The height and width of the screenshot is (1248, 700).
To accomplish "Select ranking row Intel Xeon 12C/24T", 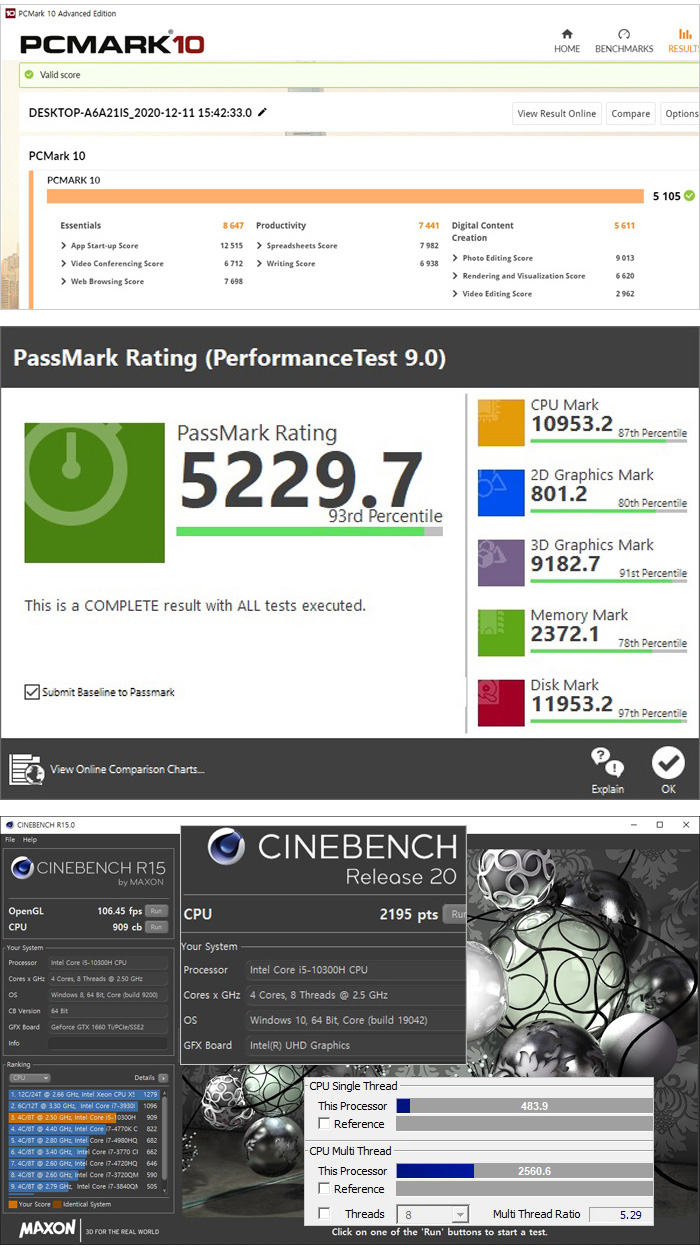I will tap(83, 1094).
